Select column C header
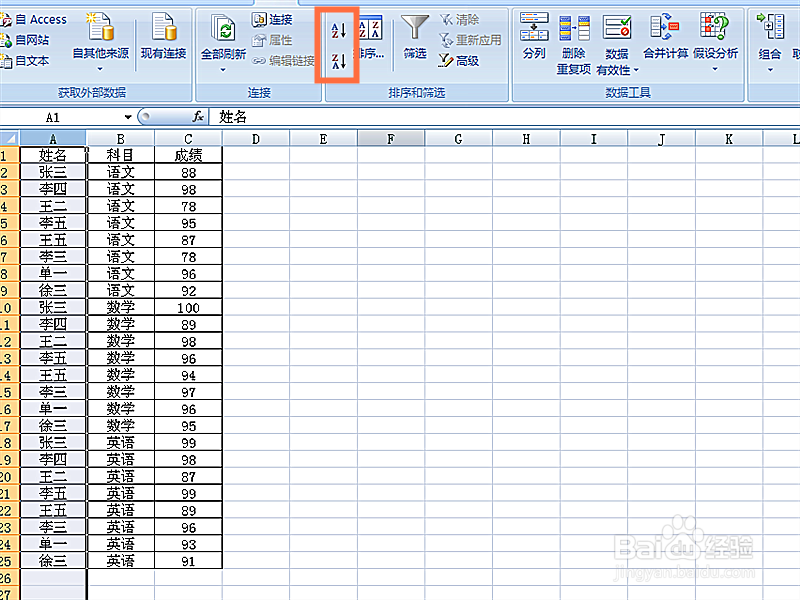 point(188,138)
